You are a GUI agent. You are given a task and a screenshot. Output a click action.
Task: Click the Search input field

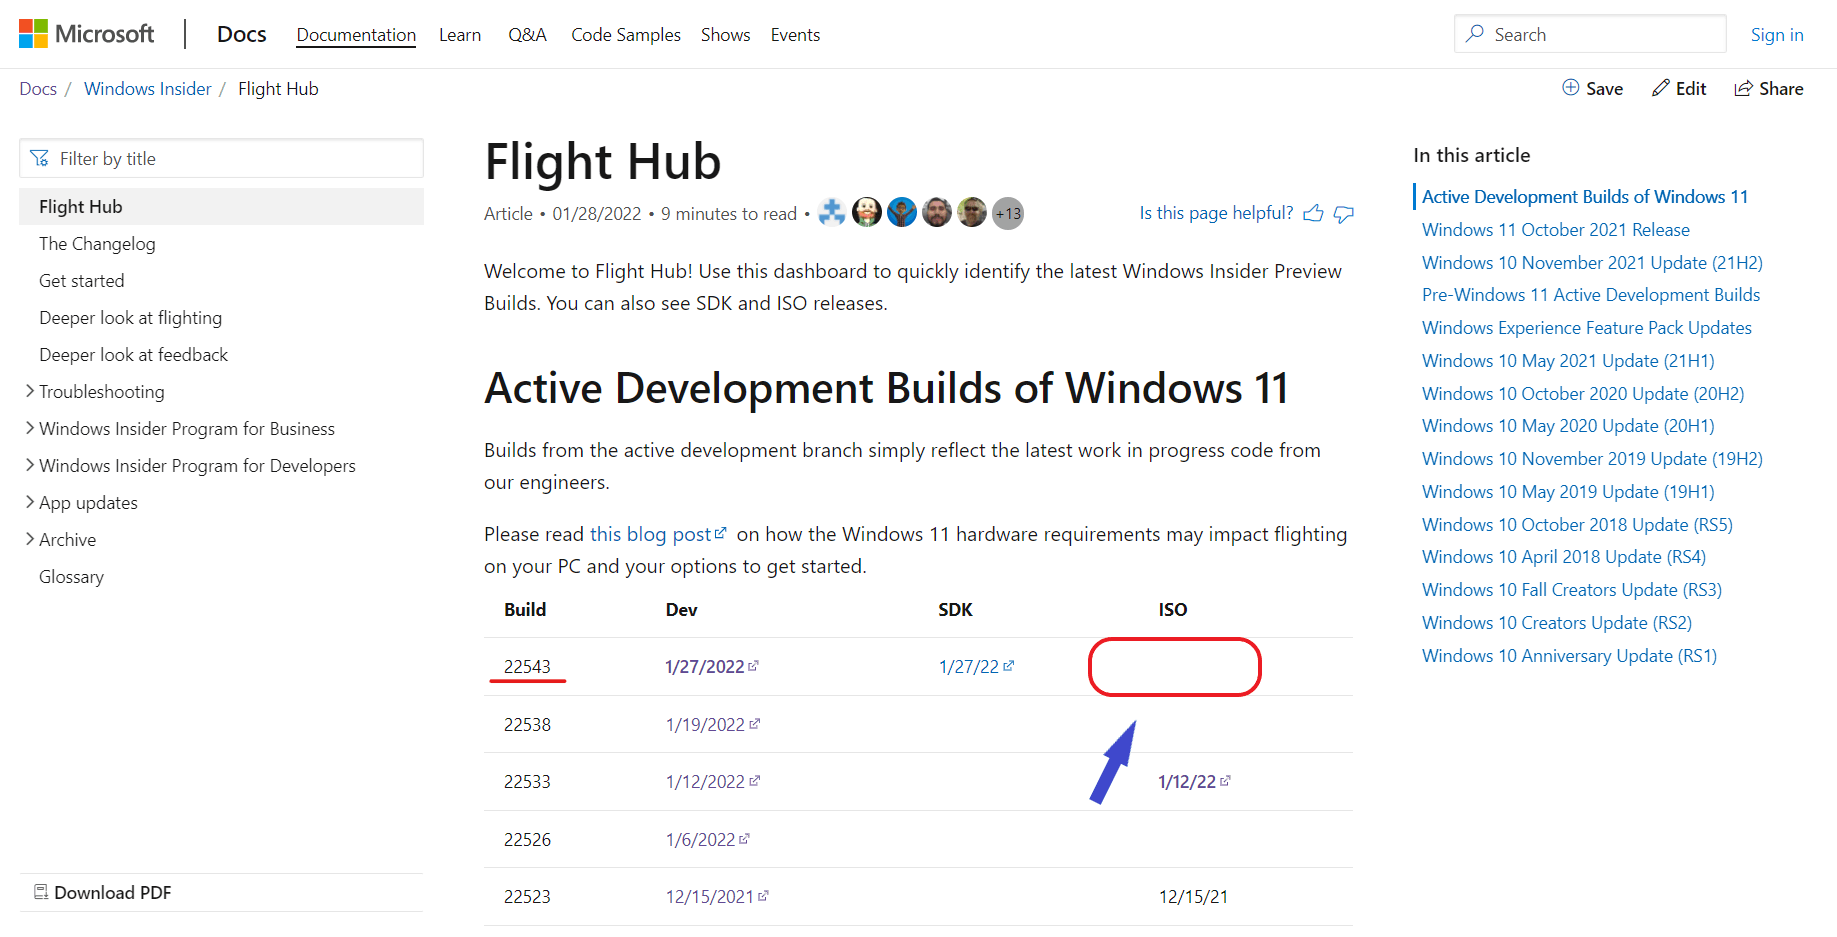(x=1590, y=34)
